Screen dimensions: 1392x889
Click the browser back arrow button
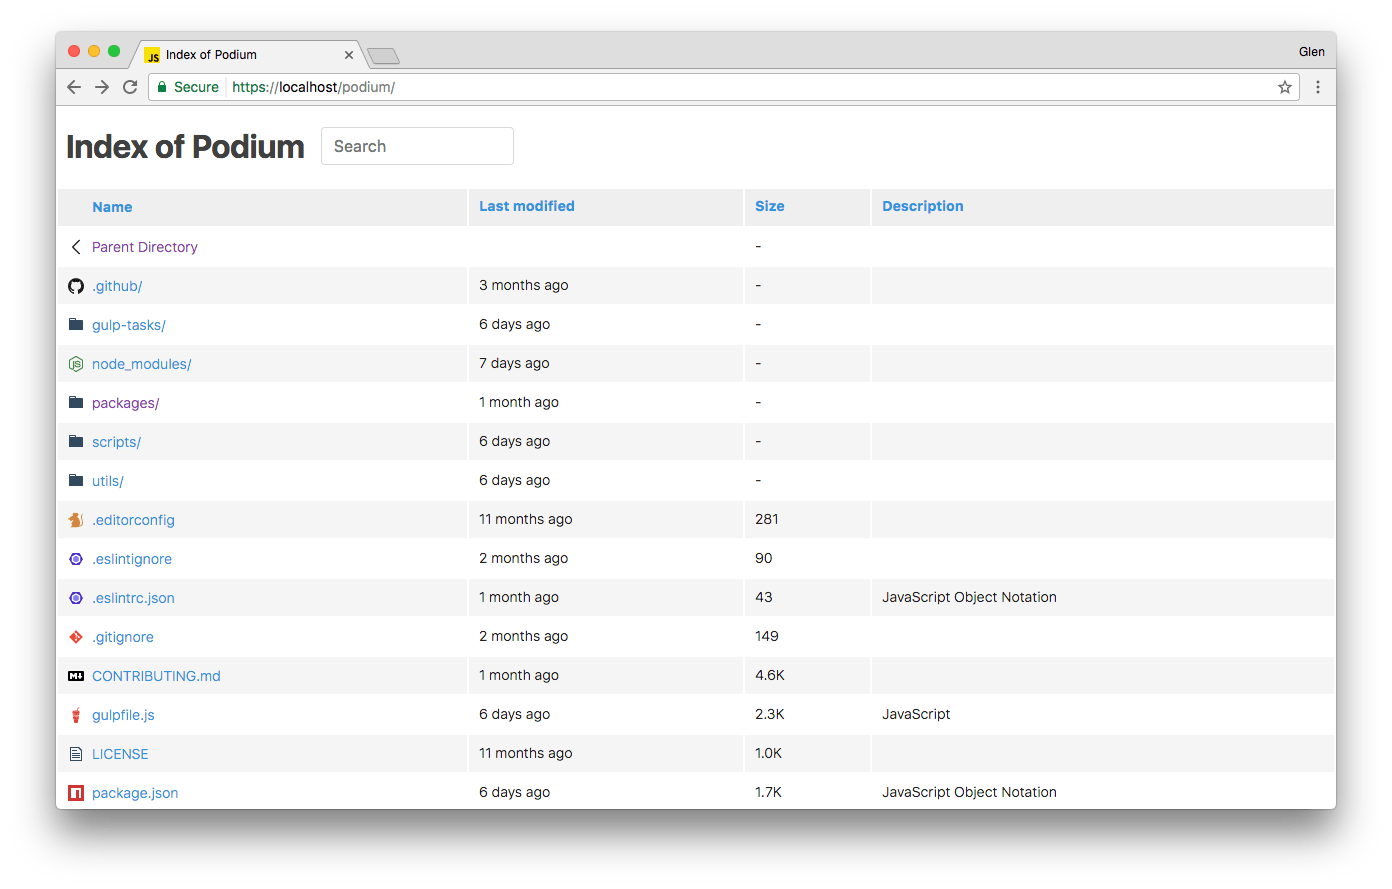click(x=74, y=87)
